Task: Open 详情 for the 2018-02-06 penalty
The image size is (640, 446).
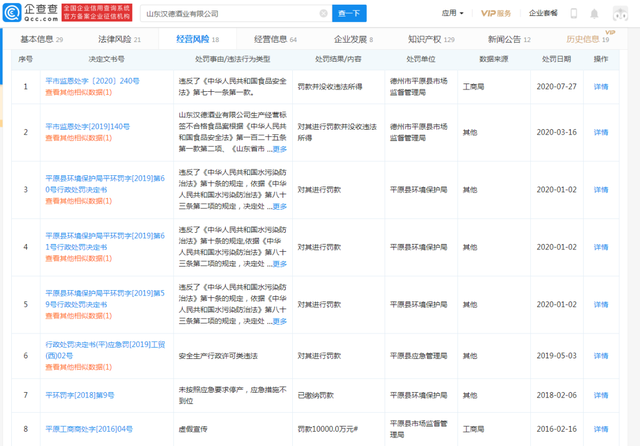Action: (x=601, y=395)
